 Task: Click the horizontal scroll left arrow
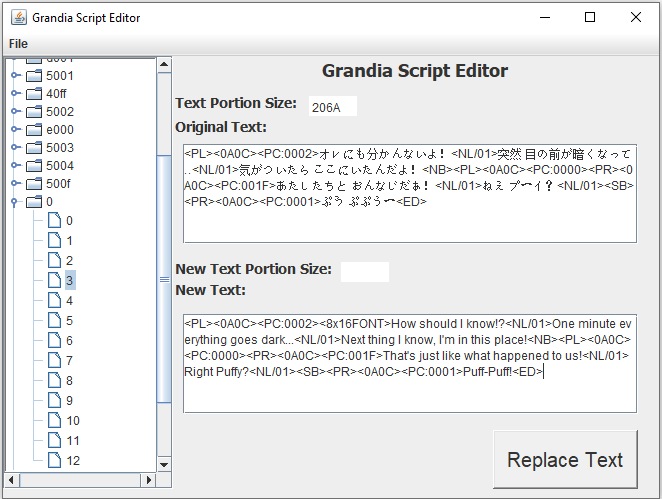(11, 480)
